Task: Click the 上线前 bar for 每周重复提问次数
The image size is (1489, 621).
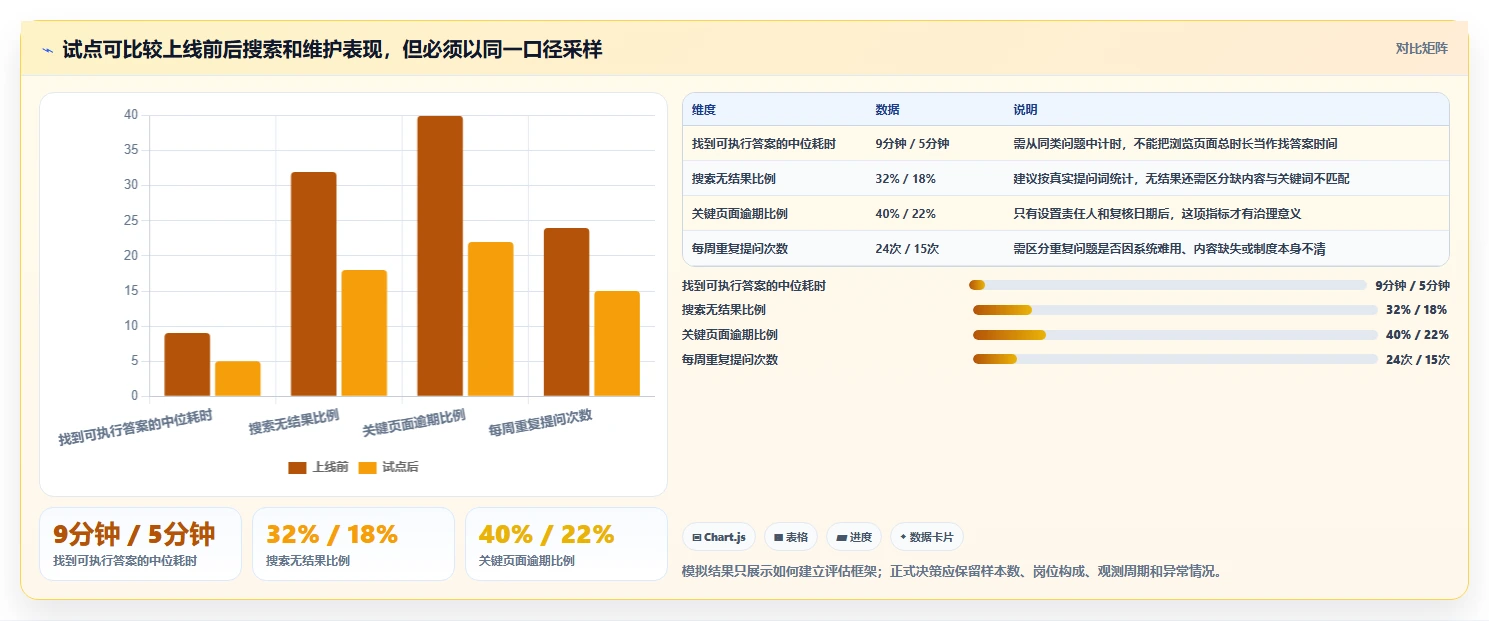Action: click(566, 312)
